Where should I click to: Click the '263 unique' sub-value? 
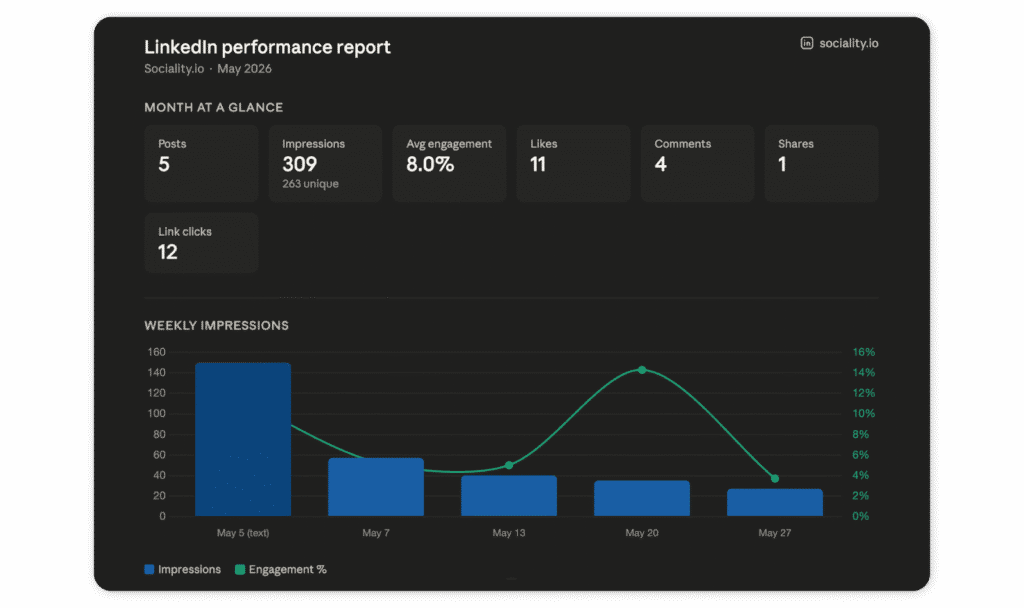(310, 184)
